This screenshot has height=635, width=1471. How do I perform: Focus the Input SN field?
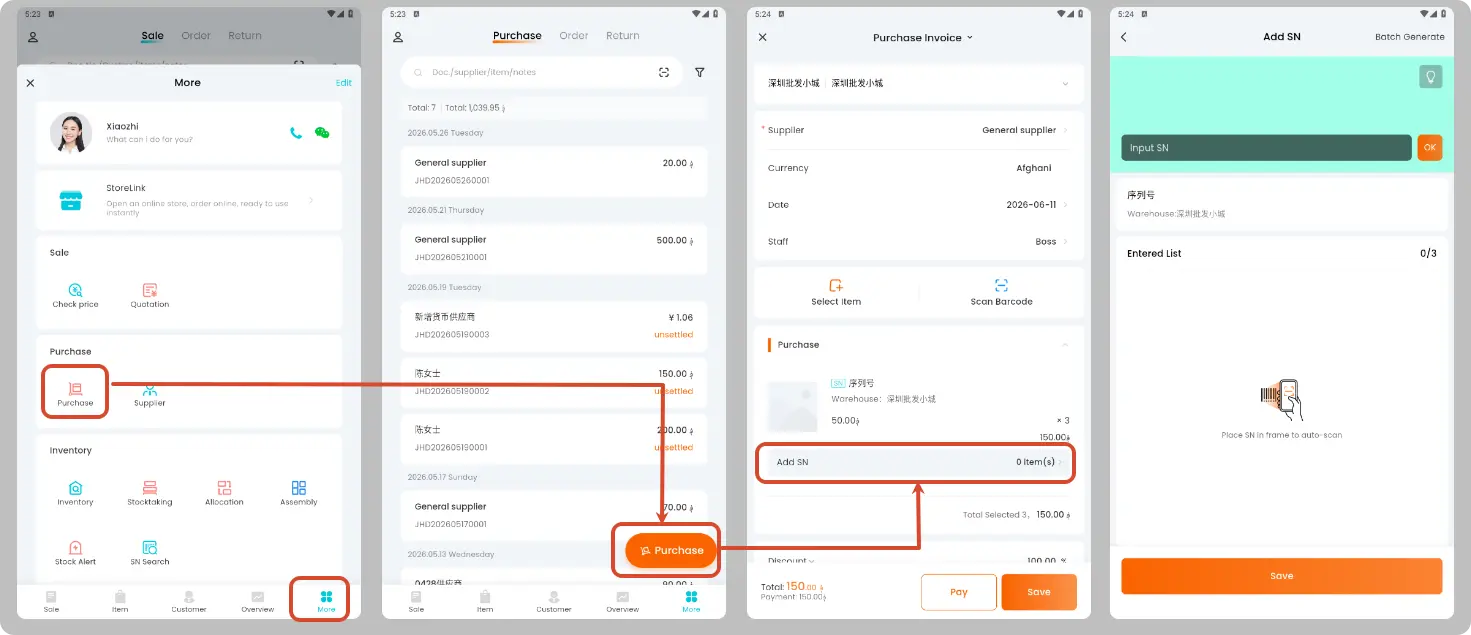click(x=1266, y=148)
